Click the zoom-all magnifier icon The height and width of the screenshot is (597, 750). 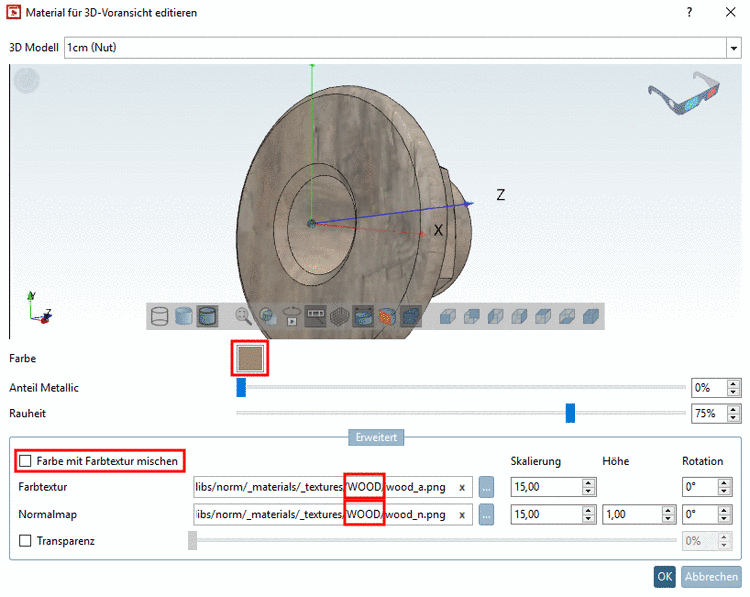click(x=243, y=316)
